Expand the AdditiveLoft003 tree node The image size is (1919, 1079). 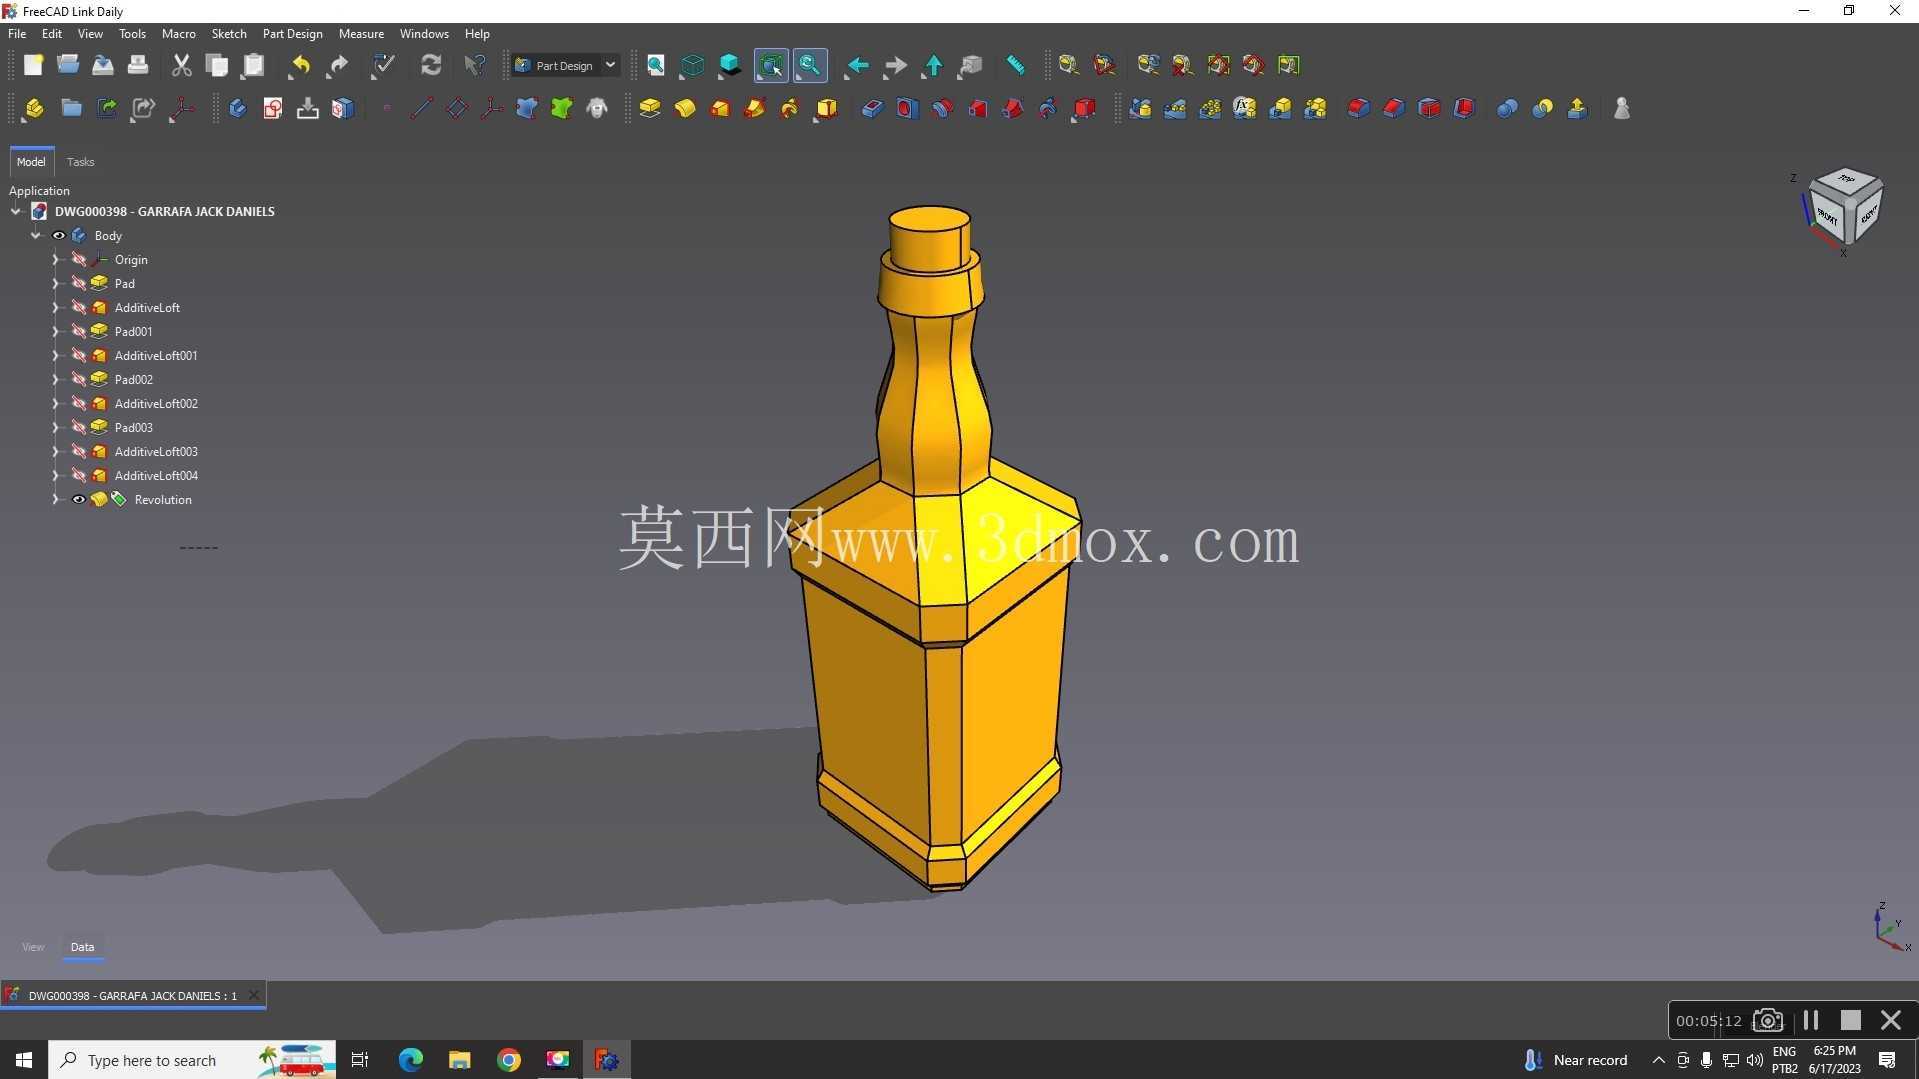56,452
